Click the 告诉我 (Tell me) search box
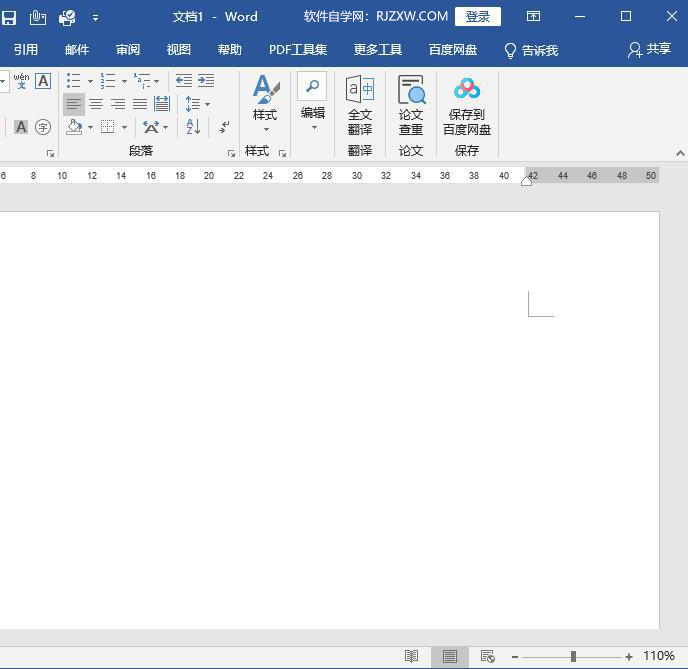The image size is (688, 669). click(531, 50)
